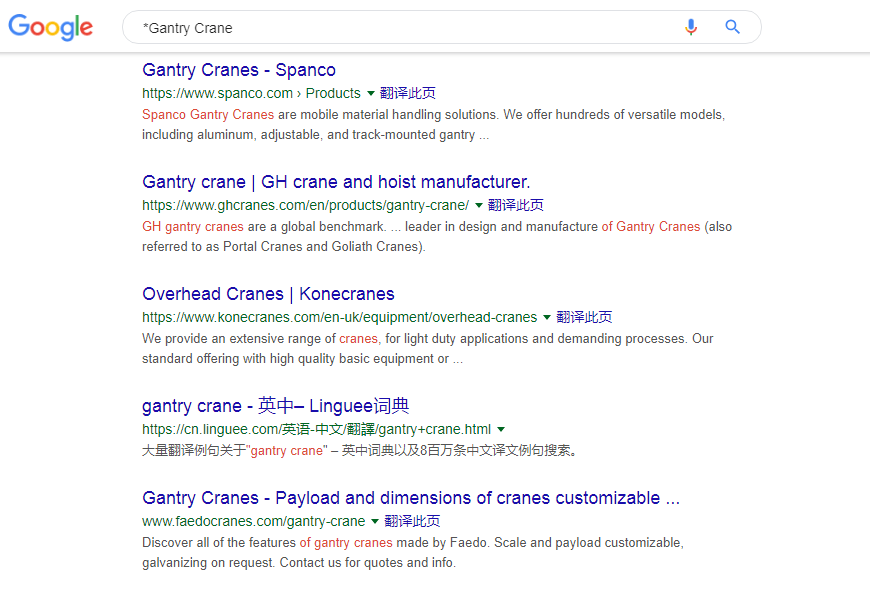870x600 pixels.
Task: Click the www.faedocranes.com/gantry-crane URL text
Action: point(254,521)
